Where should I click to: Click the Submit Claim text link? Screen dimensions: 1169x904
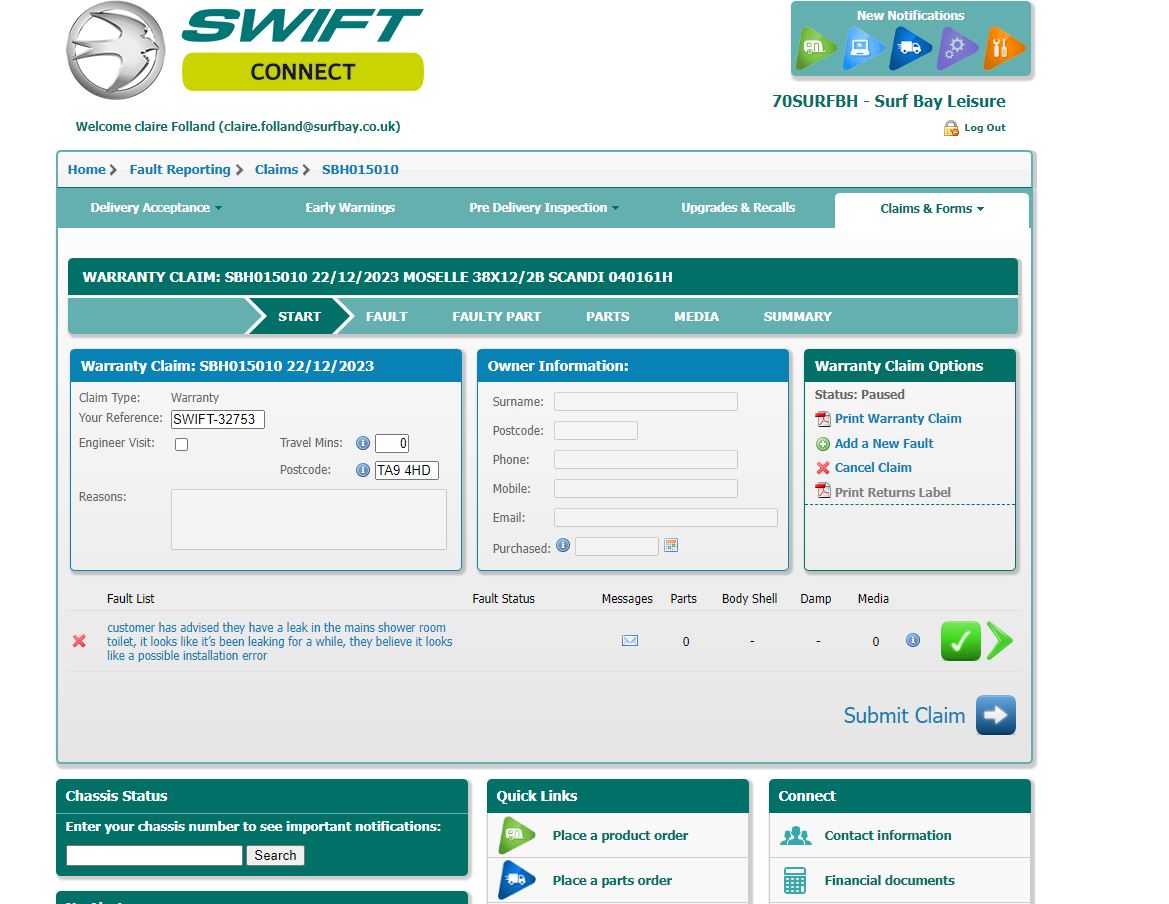(x=904, y=715)
